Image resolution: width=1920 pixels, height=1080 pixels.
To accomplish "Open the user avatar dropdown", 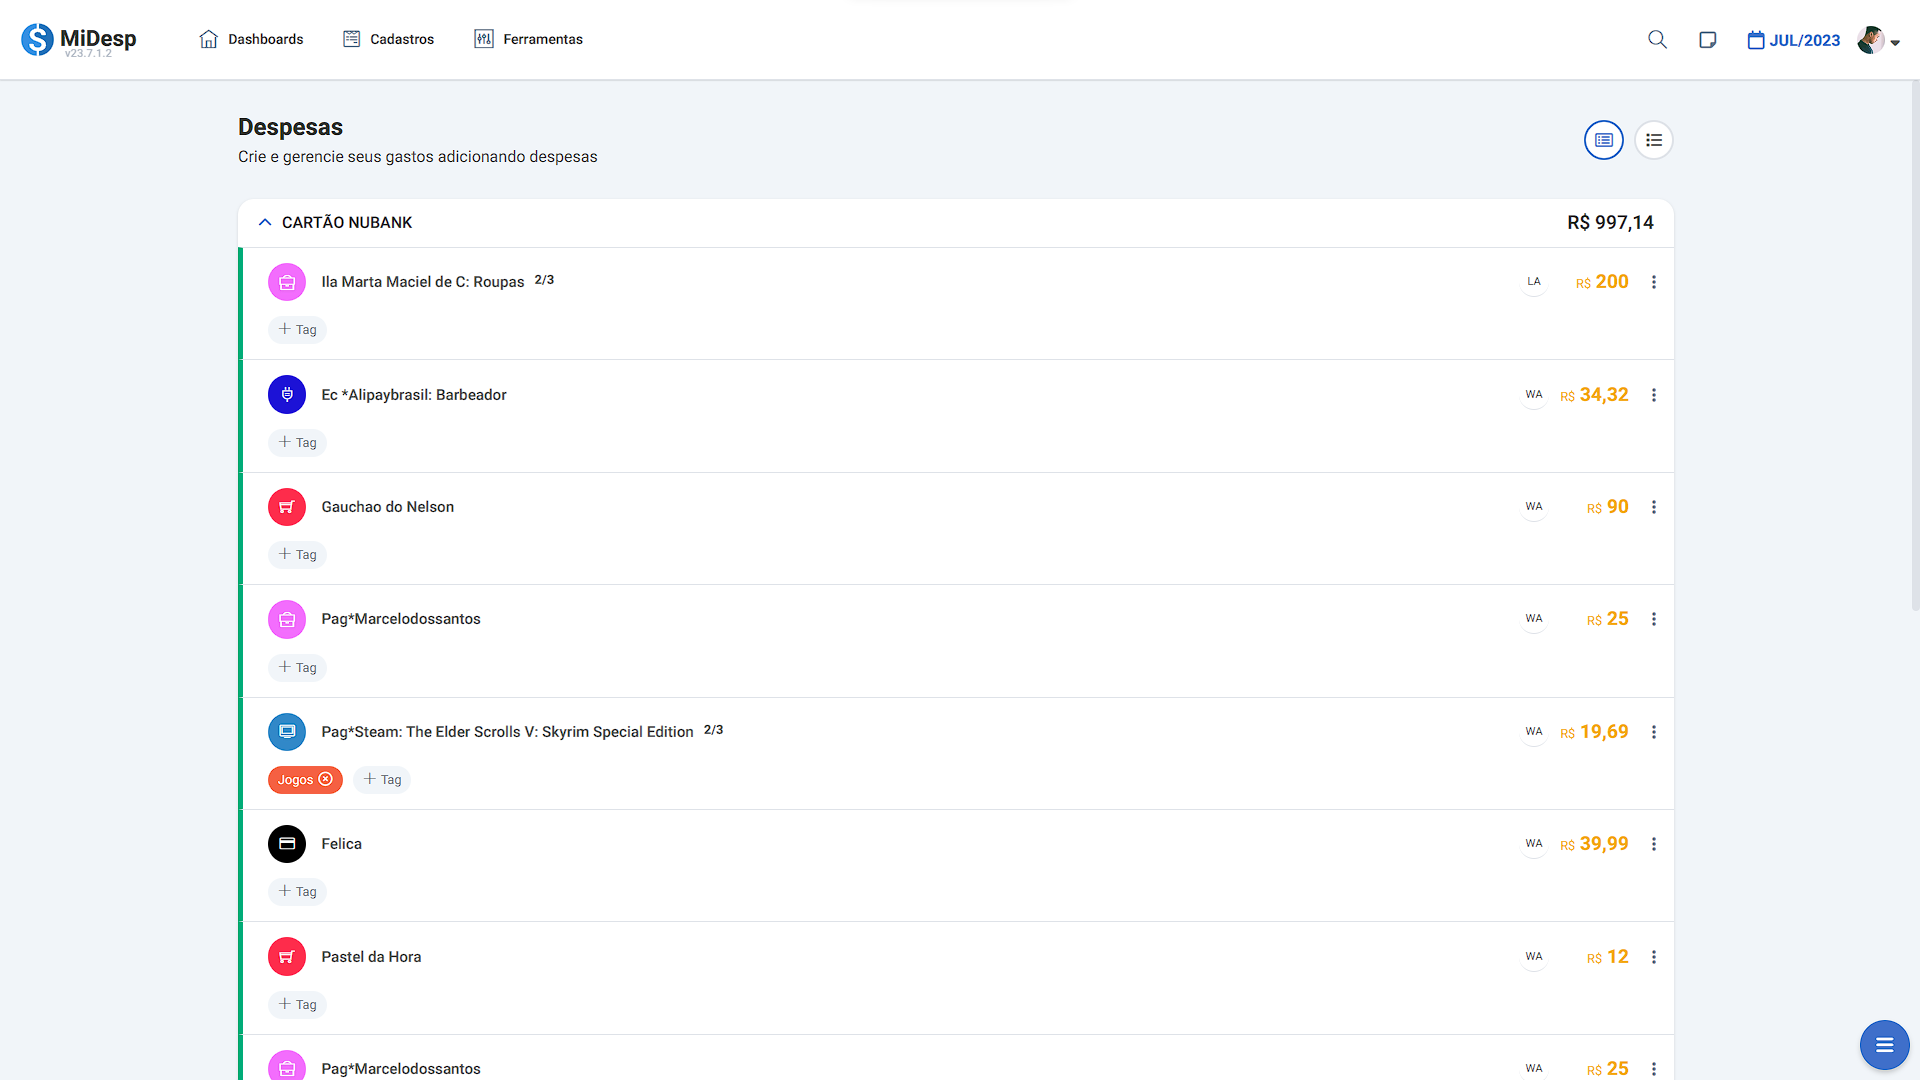I will [1878, 40].
